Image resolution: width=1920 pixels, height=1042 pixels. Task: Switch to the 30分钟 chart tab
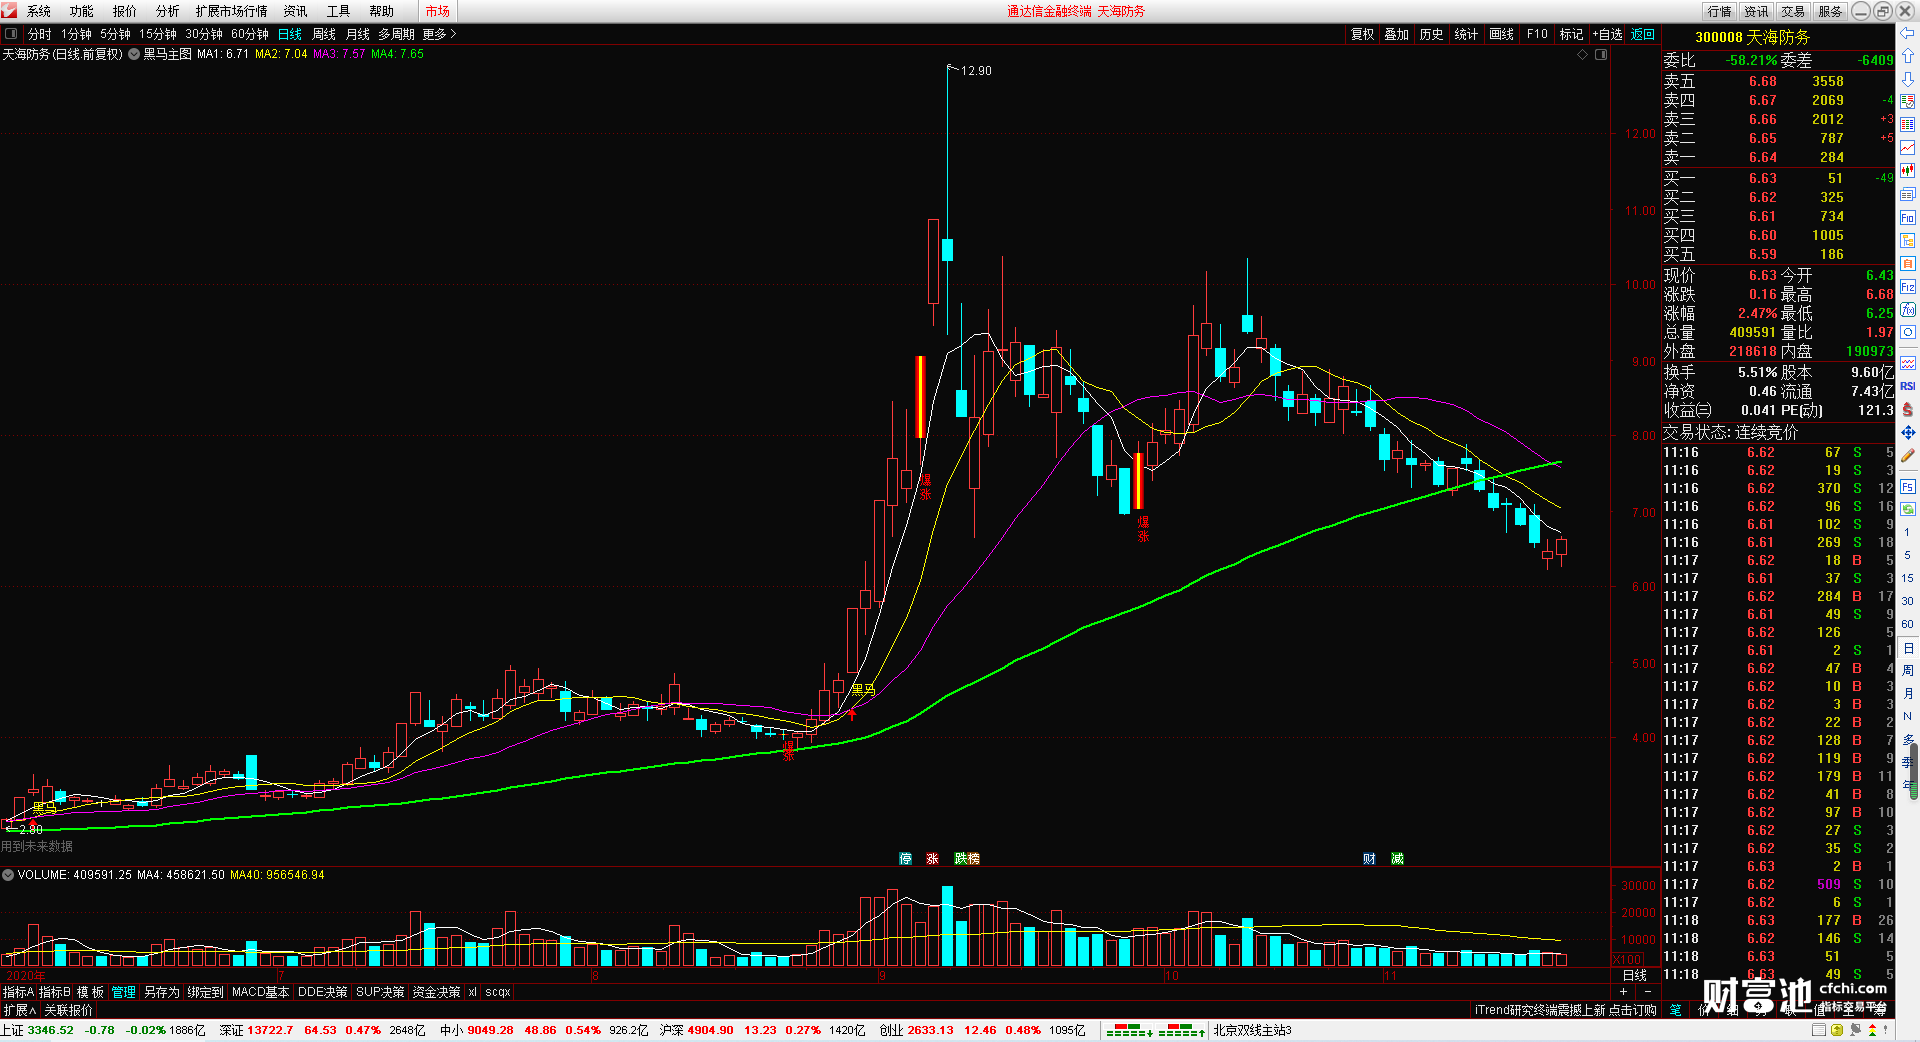coord(203,34)
